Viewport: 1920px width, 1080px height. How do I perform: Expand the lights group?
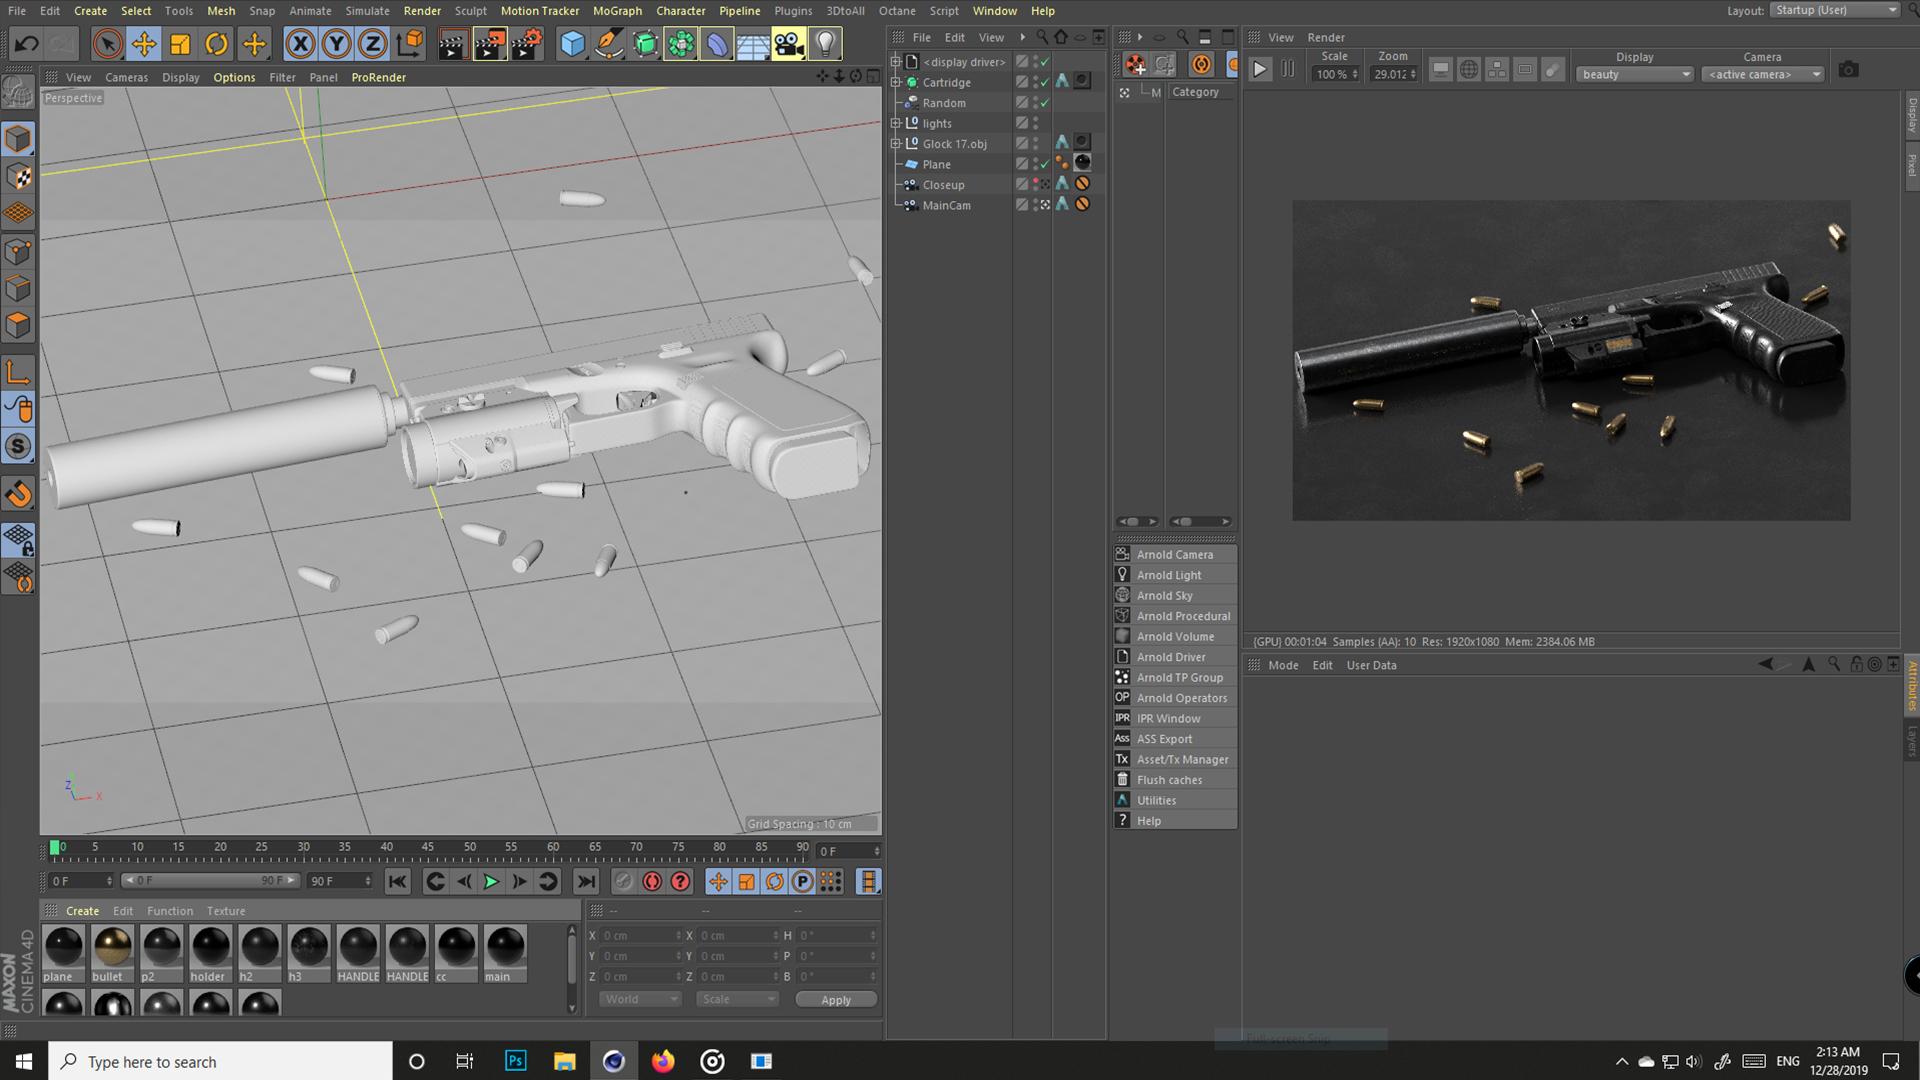896,123
